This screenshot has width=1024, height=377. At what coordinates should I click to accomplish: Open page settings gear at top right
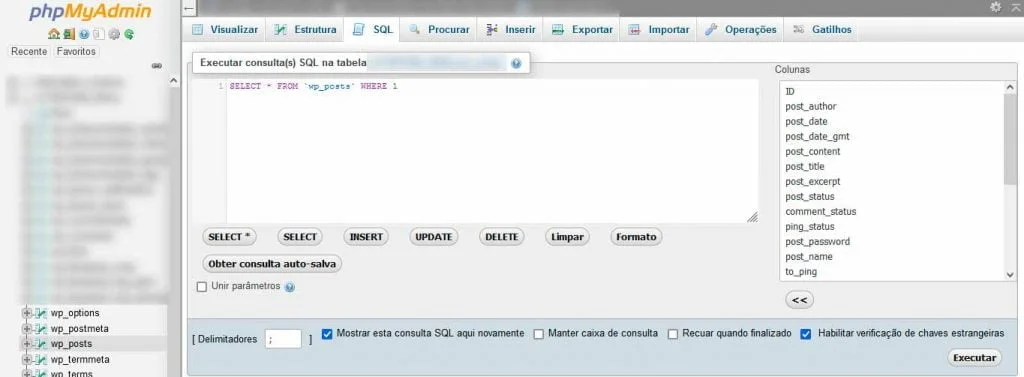click(995, 7)
